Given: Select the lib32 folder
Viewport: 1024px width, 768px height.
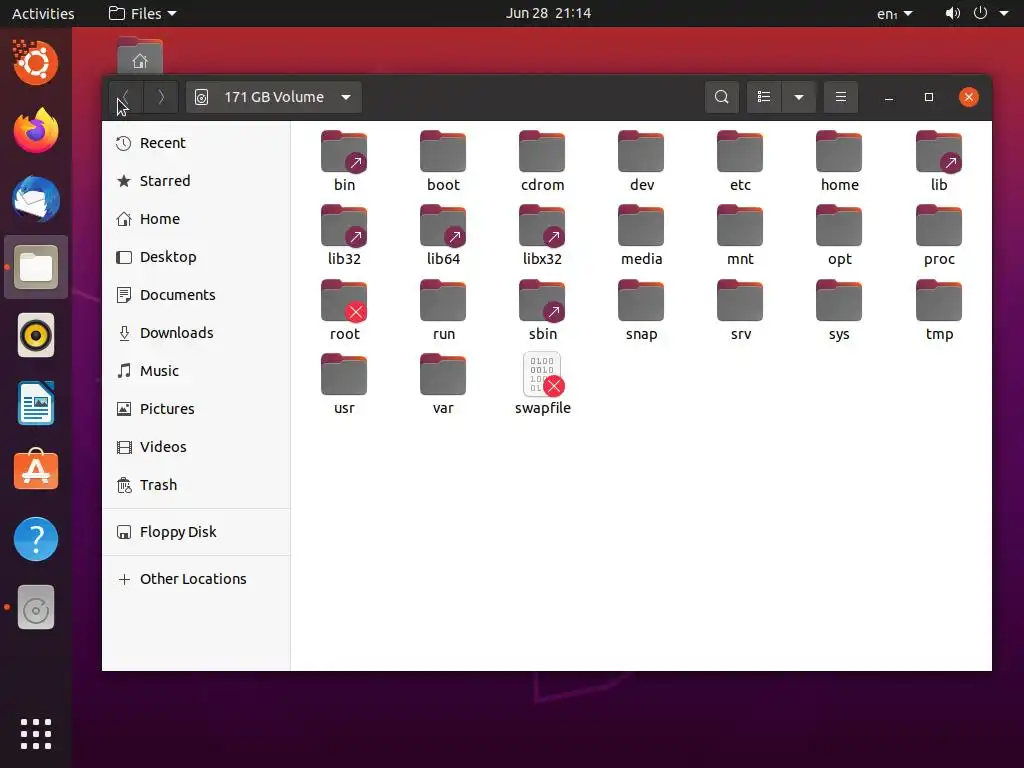Looking at the screenshot, I should coord(344,236).
